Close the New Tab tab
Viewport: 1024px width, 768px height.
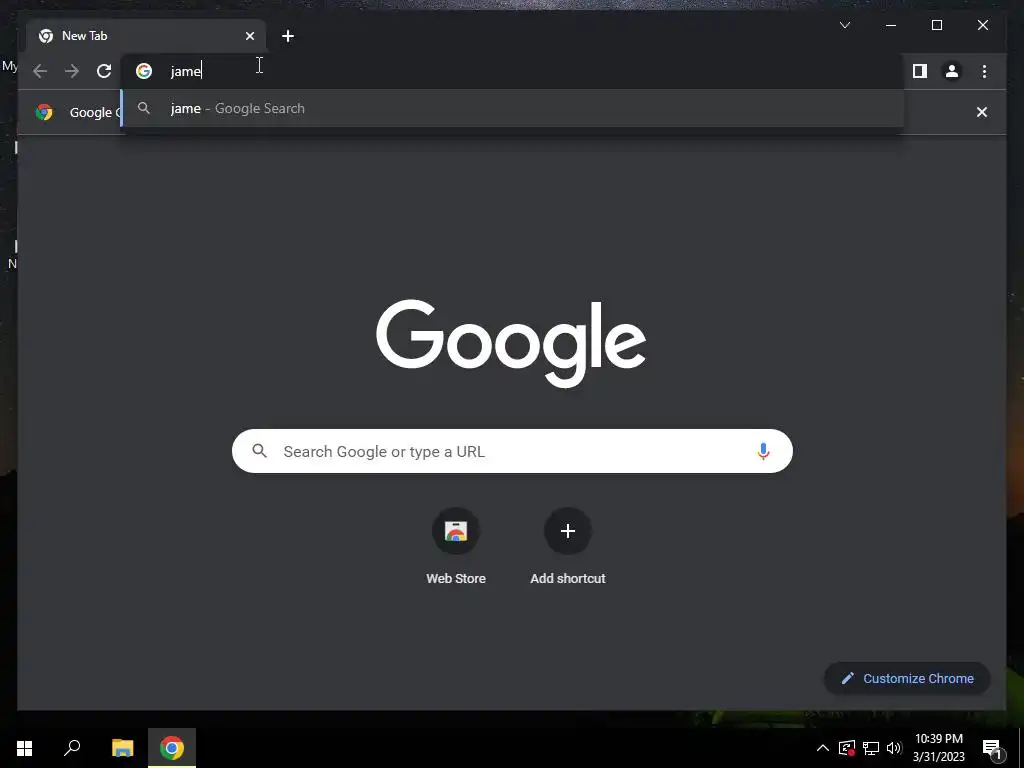(x=249, y=36)
